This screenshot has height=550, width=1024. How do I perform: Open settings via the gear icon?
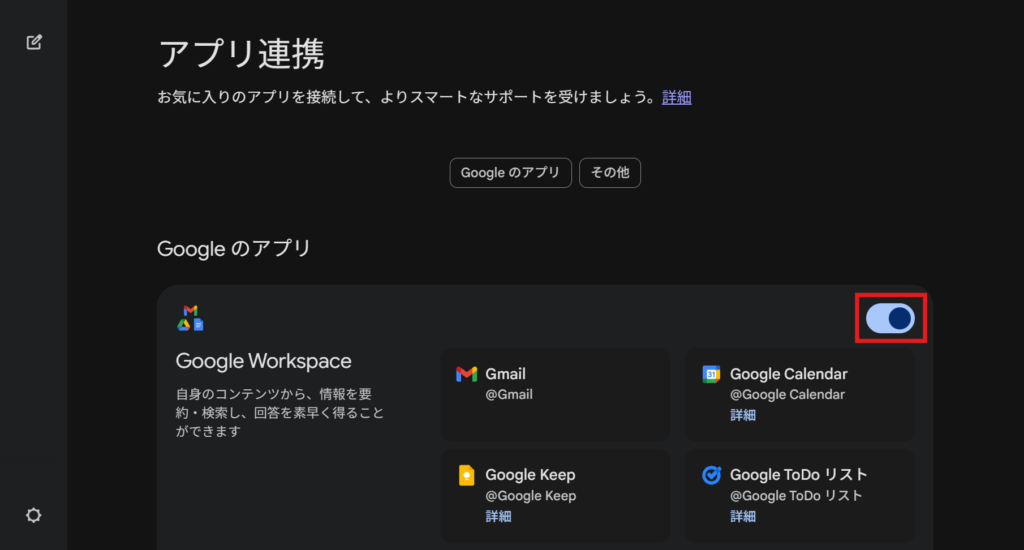(34, 515)
